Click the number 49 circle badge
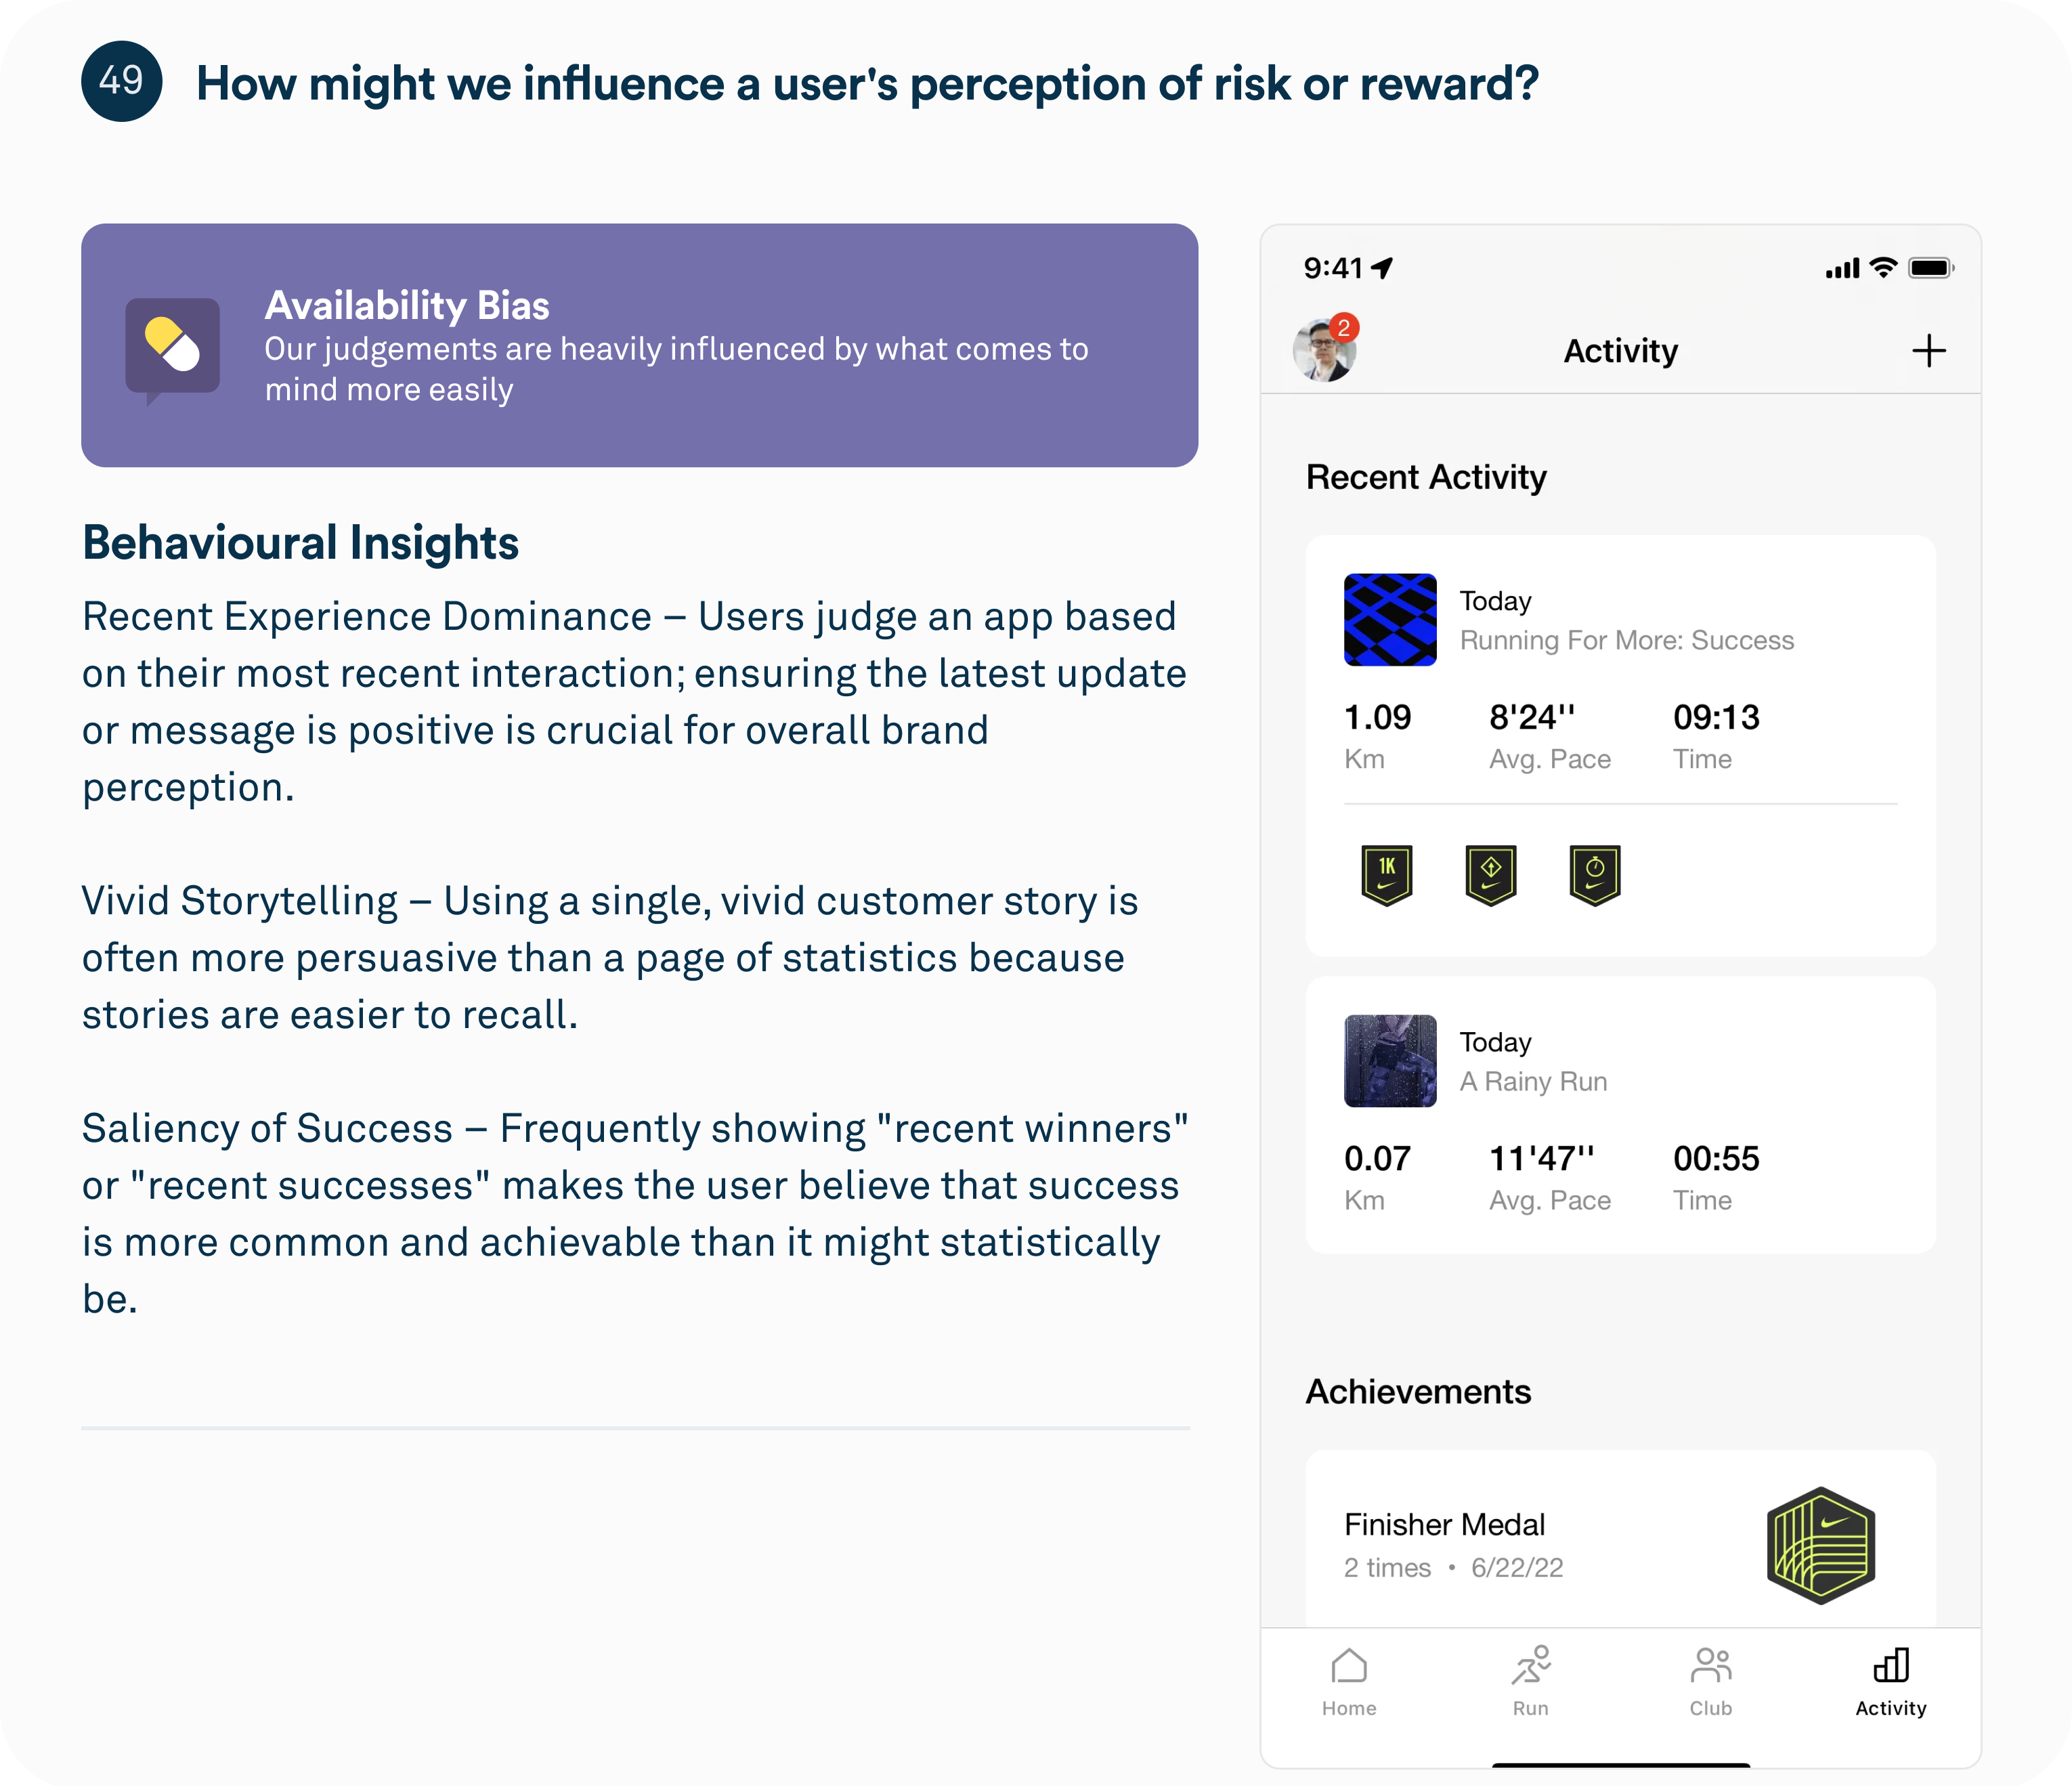 point(122,81)
